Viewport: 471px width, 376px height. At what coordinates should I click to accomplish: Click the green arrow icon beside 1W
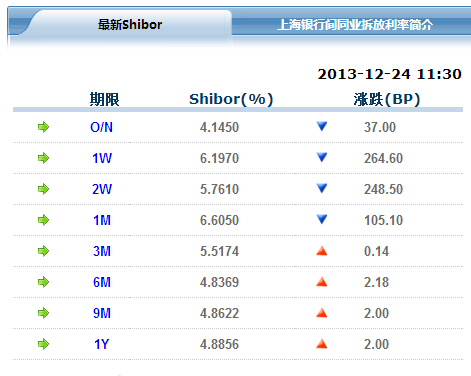43,158
